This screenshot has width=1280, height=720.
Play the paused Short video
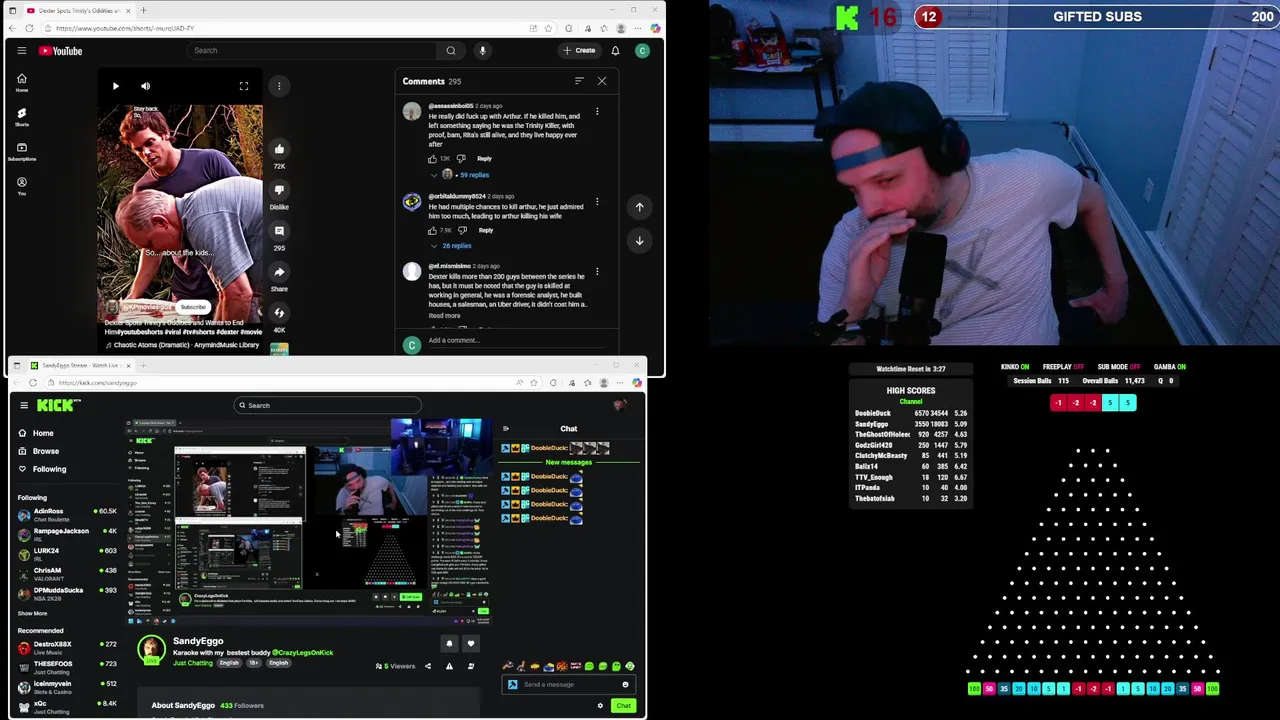115,86
